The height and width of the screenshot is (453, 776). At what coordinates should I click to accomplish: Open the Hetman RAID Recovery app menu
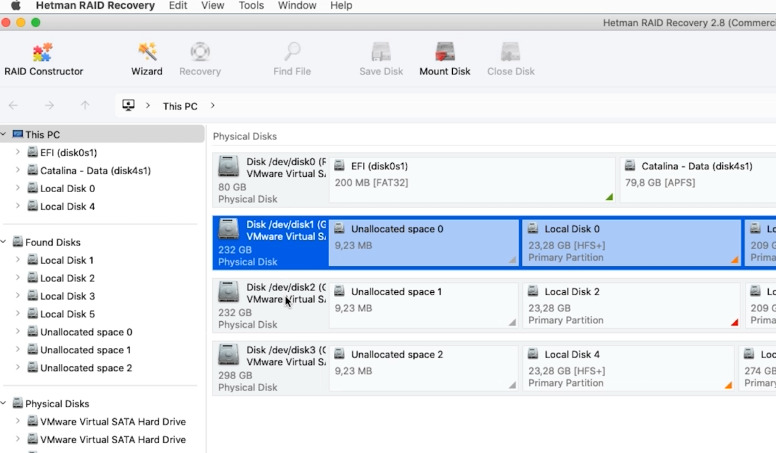pyautogui.click(x=95, y=5)
